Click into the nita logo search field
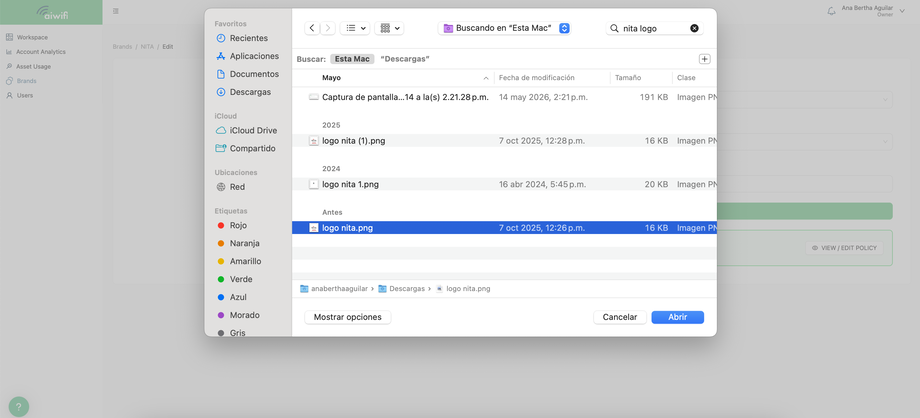This screenshot has height=418, width=920. [652, 28]
